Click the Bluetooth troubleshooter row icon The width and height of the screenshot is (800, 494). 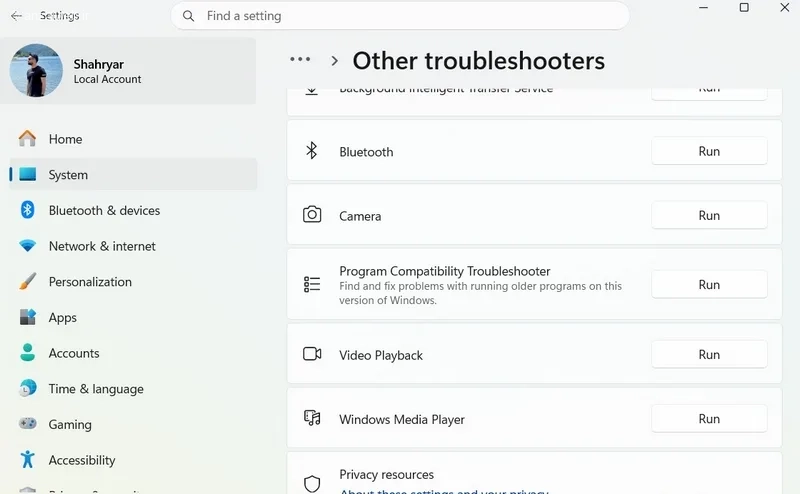[x=312, y=151]
